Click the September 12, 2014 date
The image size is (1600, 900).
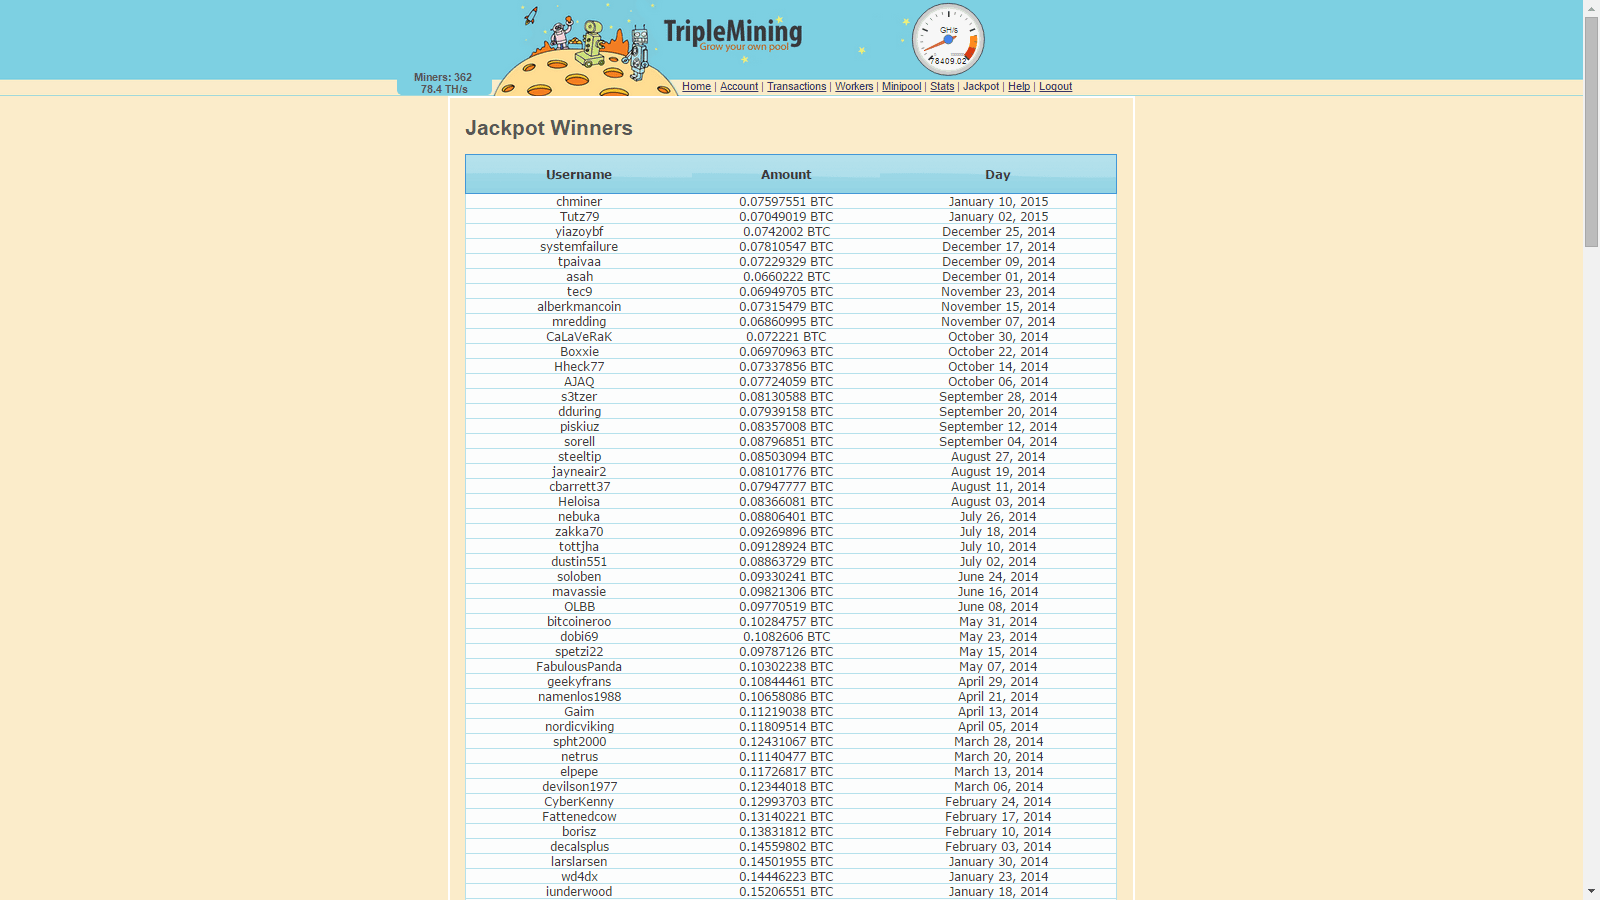[998, 427]
